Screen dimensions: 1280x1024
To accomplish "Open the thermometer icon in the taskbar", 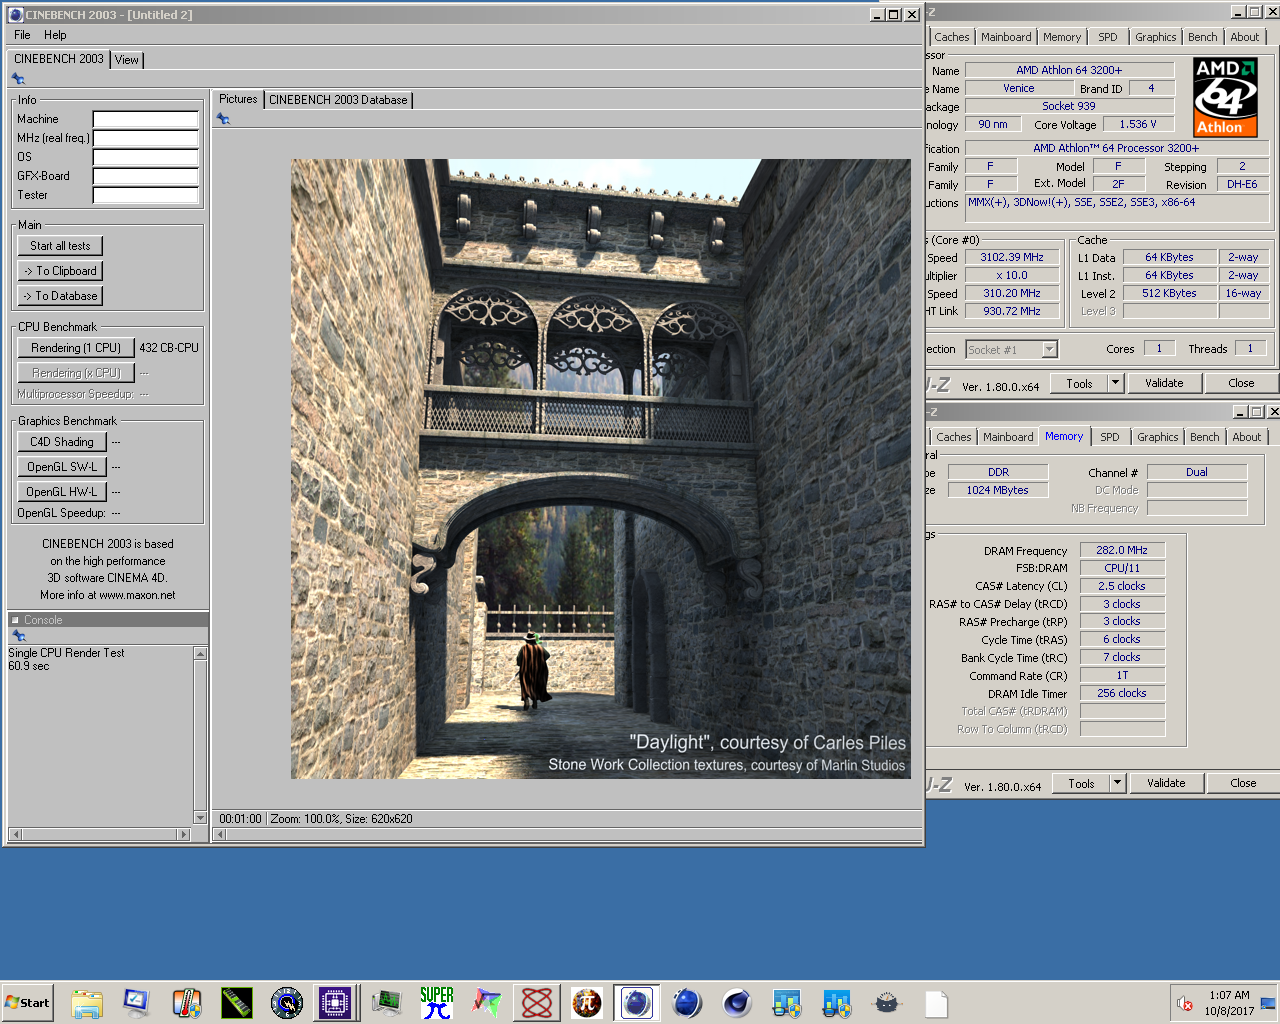I will pos(186,1003).
